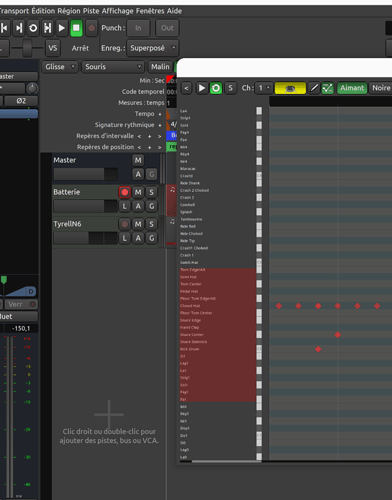The height and width of the screenshot is (500, 392).
Task: Adjust the Batterie track gain fader
Action: point(86,206)
